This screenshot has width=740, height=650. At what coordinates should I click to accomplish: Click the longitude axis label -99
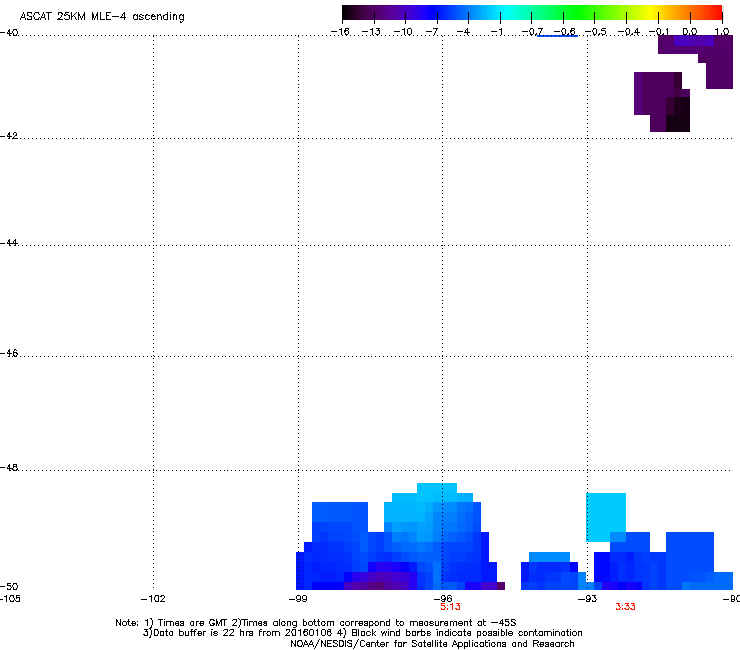point(298,599)
